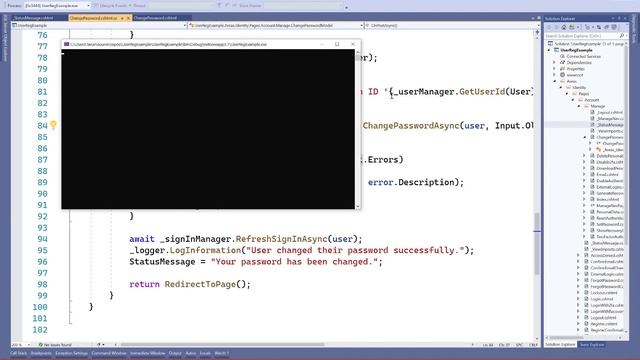
Task: Click Solution Explorer horizontal scrollbar
Action: (566, 338)
